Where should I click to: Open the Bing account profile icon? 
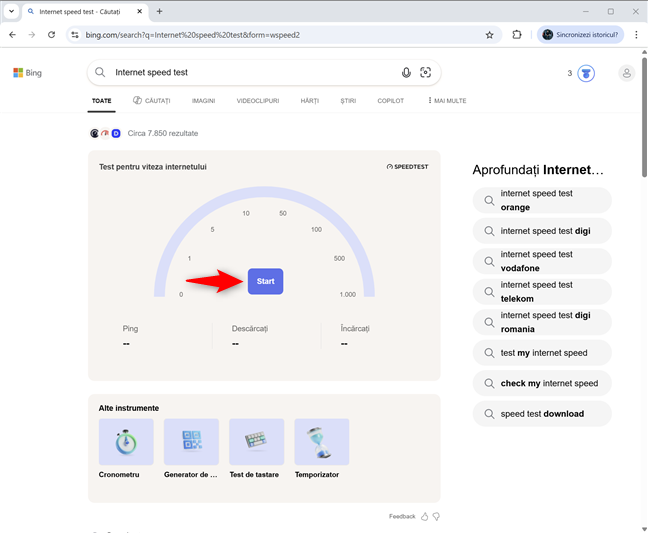(x=626, y=73)
